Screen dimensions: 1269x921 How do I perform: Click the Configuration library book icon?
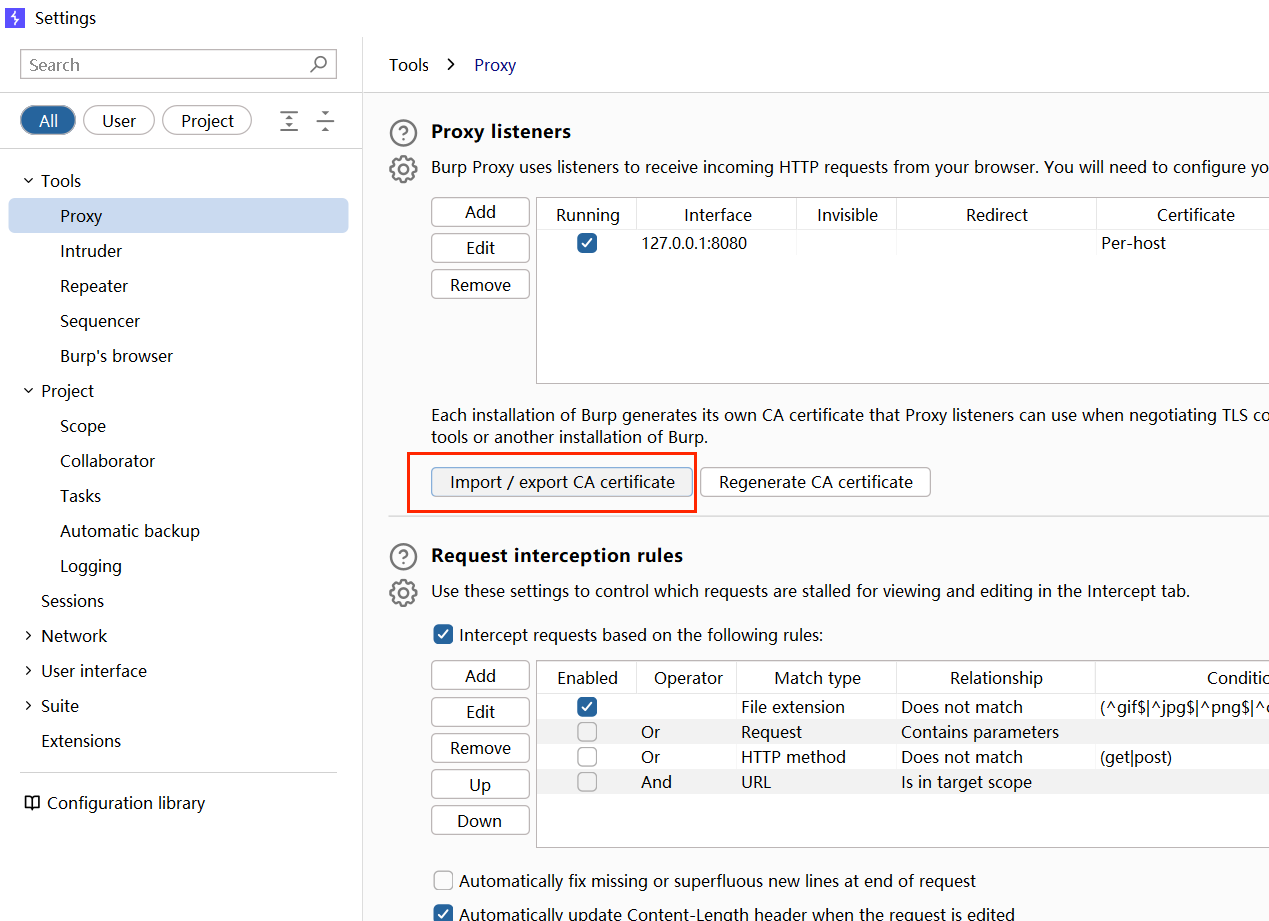coord(32,803)
